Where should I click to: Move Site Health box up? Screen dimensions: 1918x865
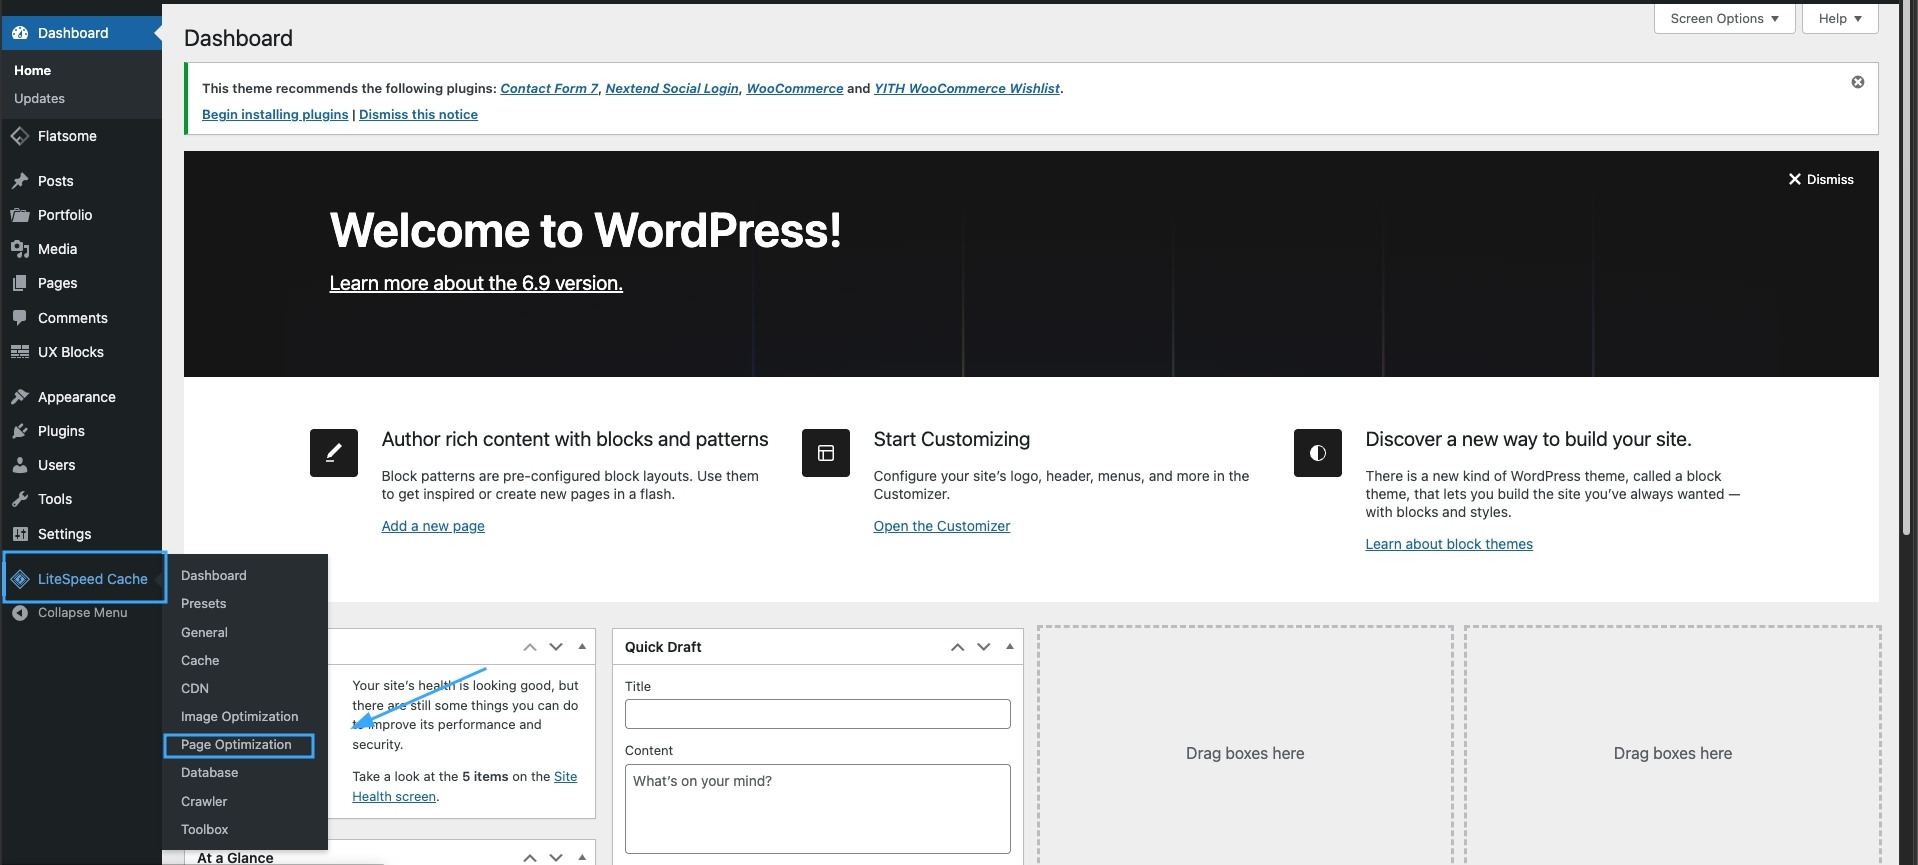(530, 647)
